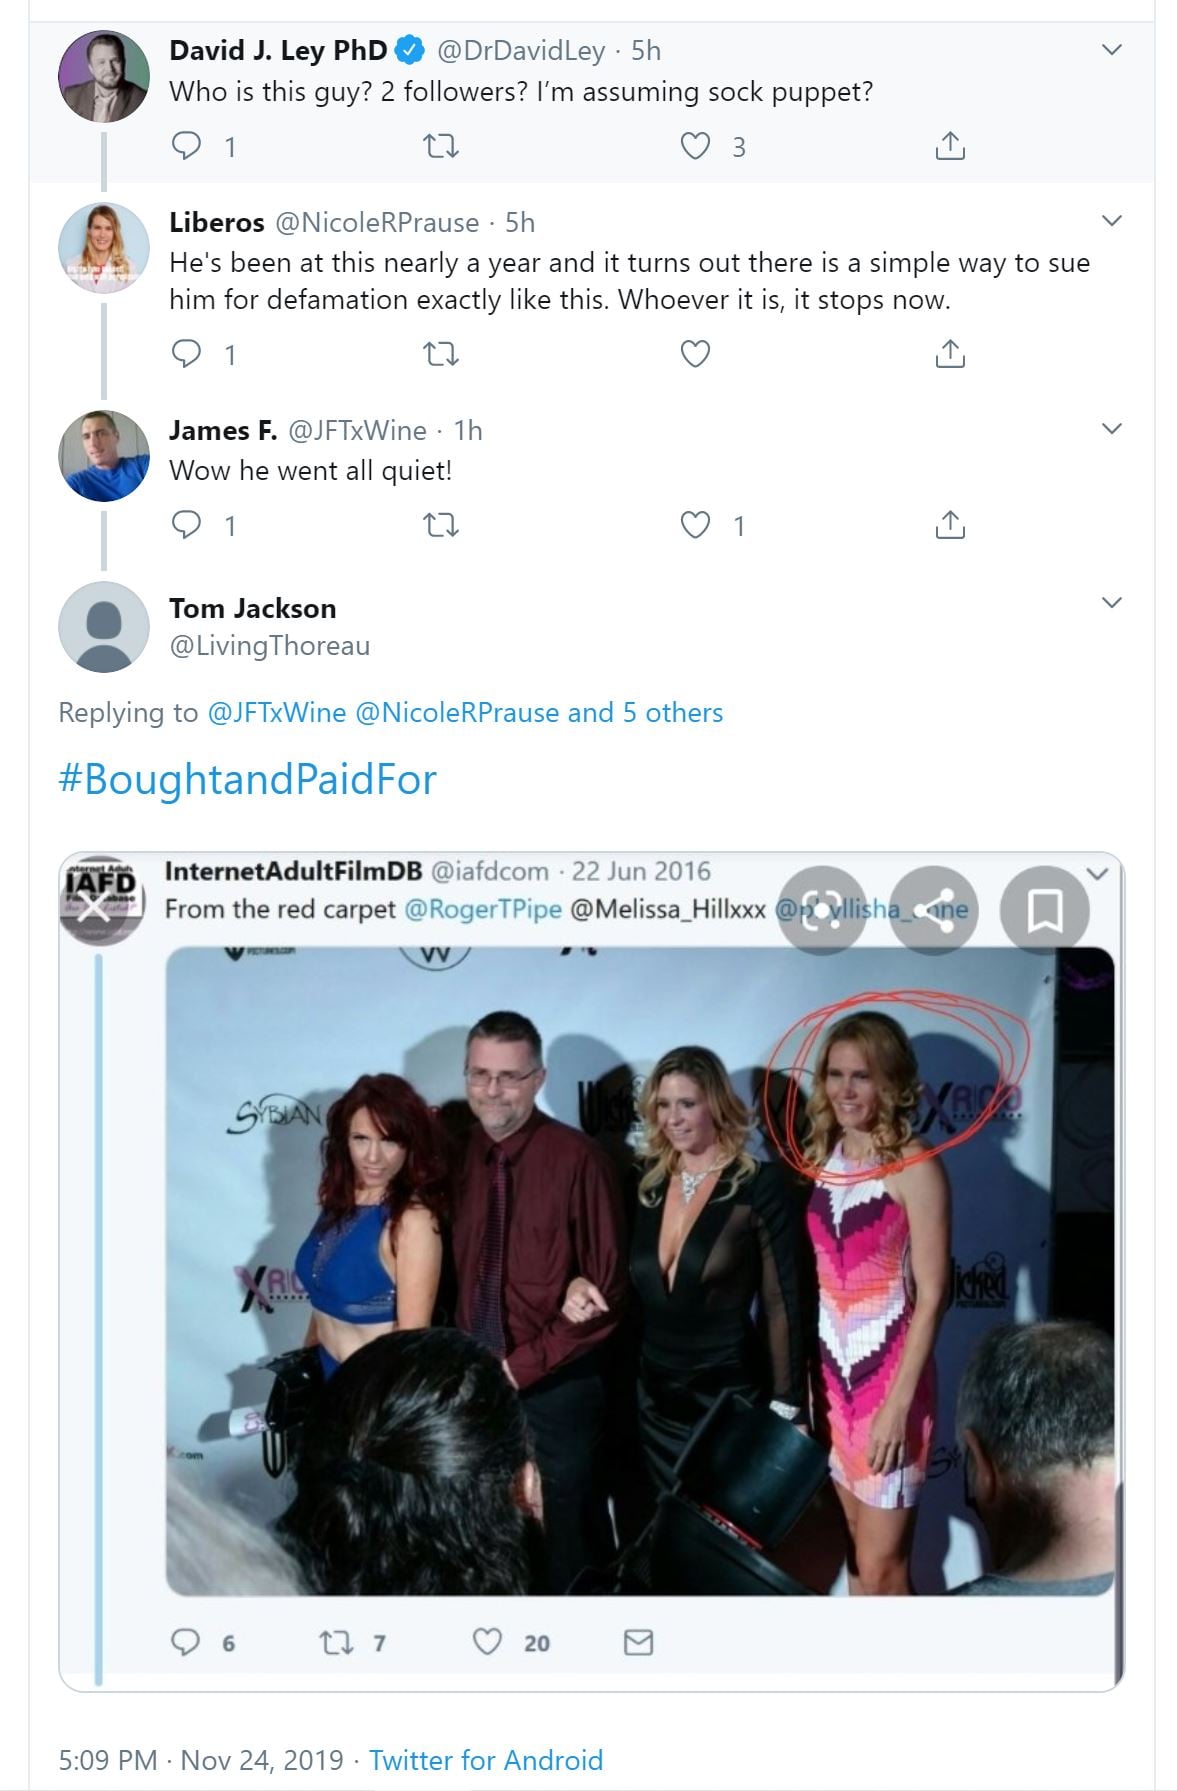Open dropdown menu on David J. Ley's tweet

(x=1111, y=49)
